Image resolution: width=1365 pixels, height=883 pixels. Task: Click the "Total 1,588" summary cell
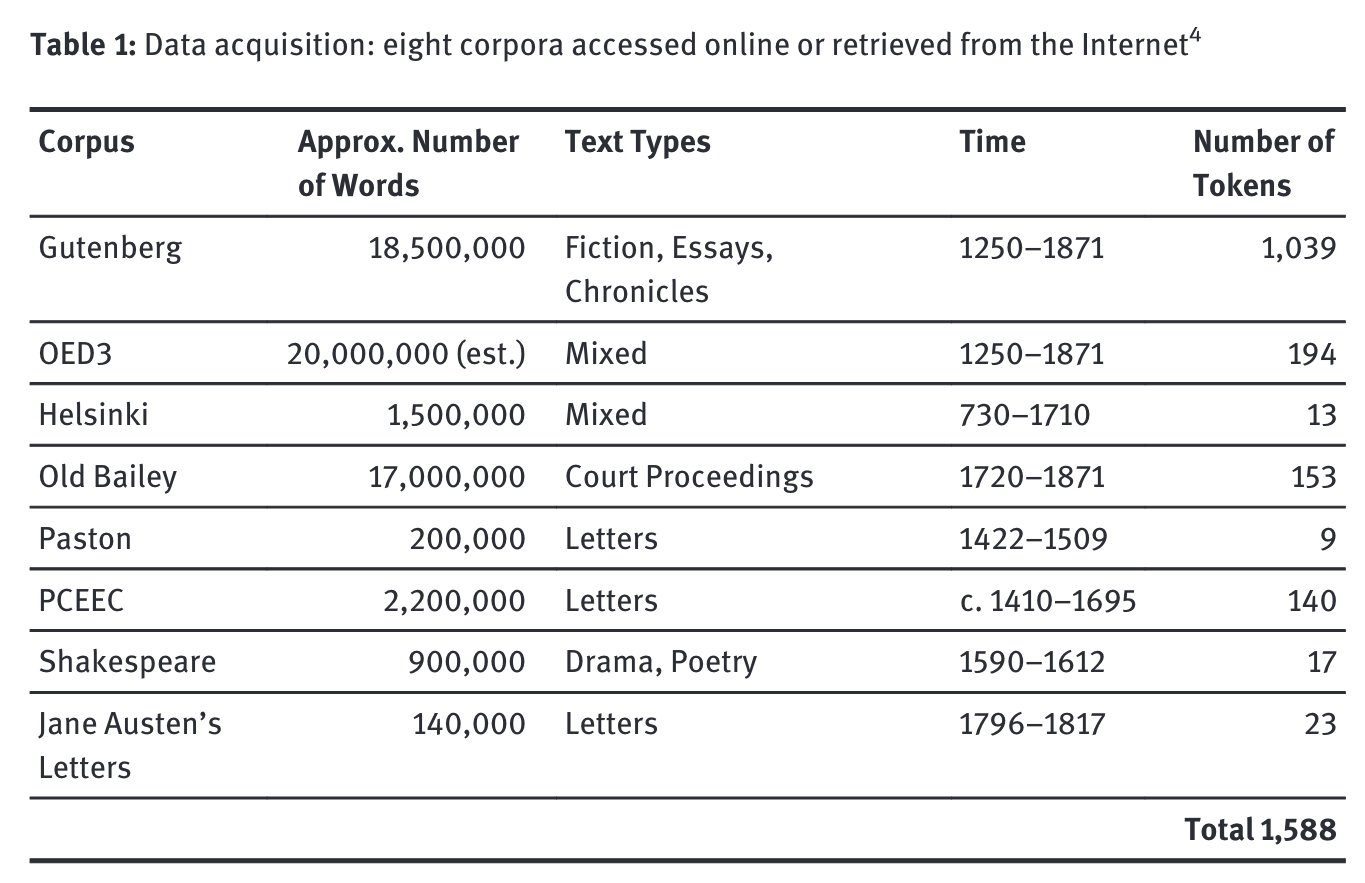coord(1260,829)
